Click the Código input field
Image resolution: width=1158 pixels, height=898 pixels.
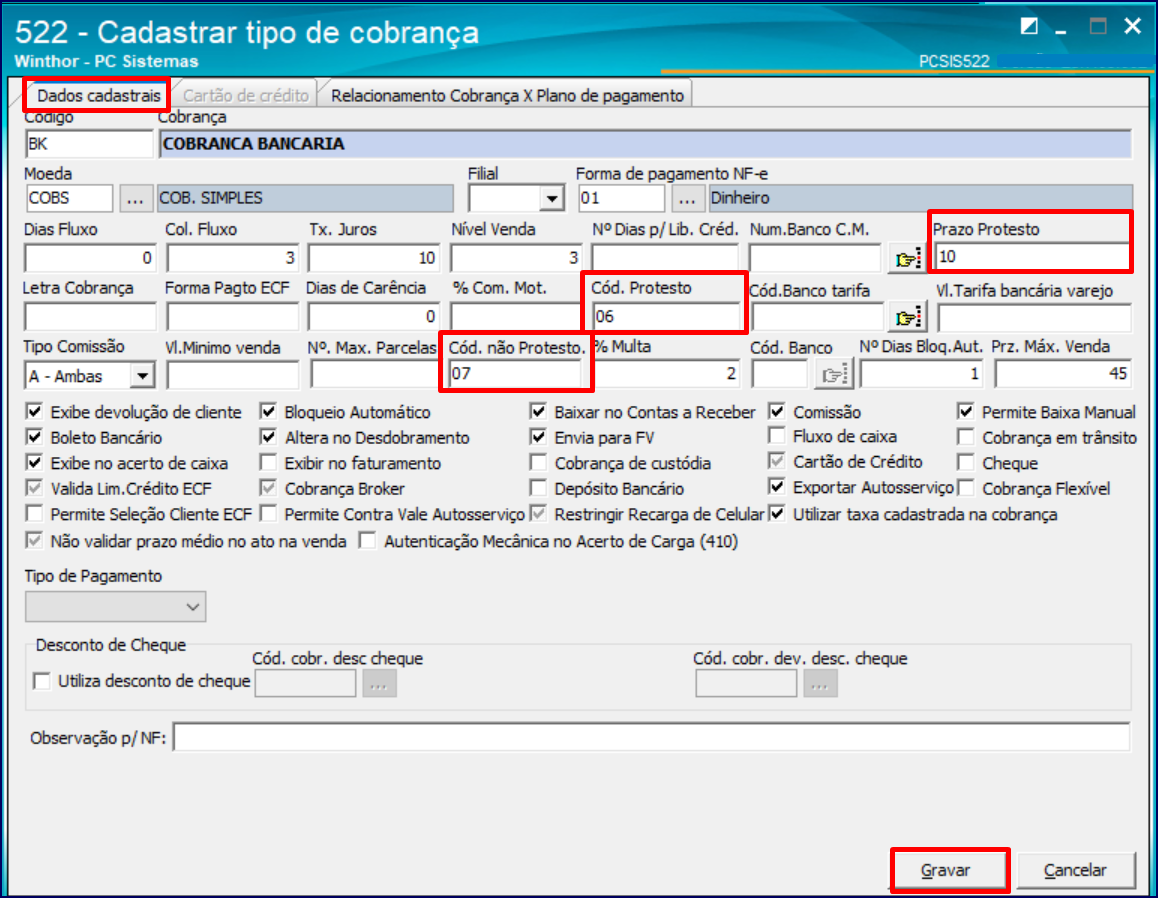click(x=89, y=144)
